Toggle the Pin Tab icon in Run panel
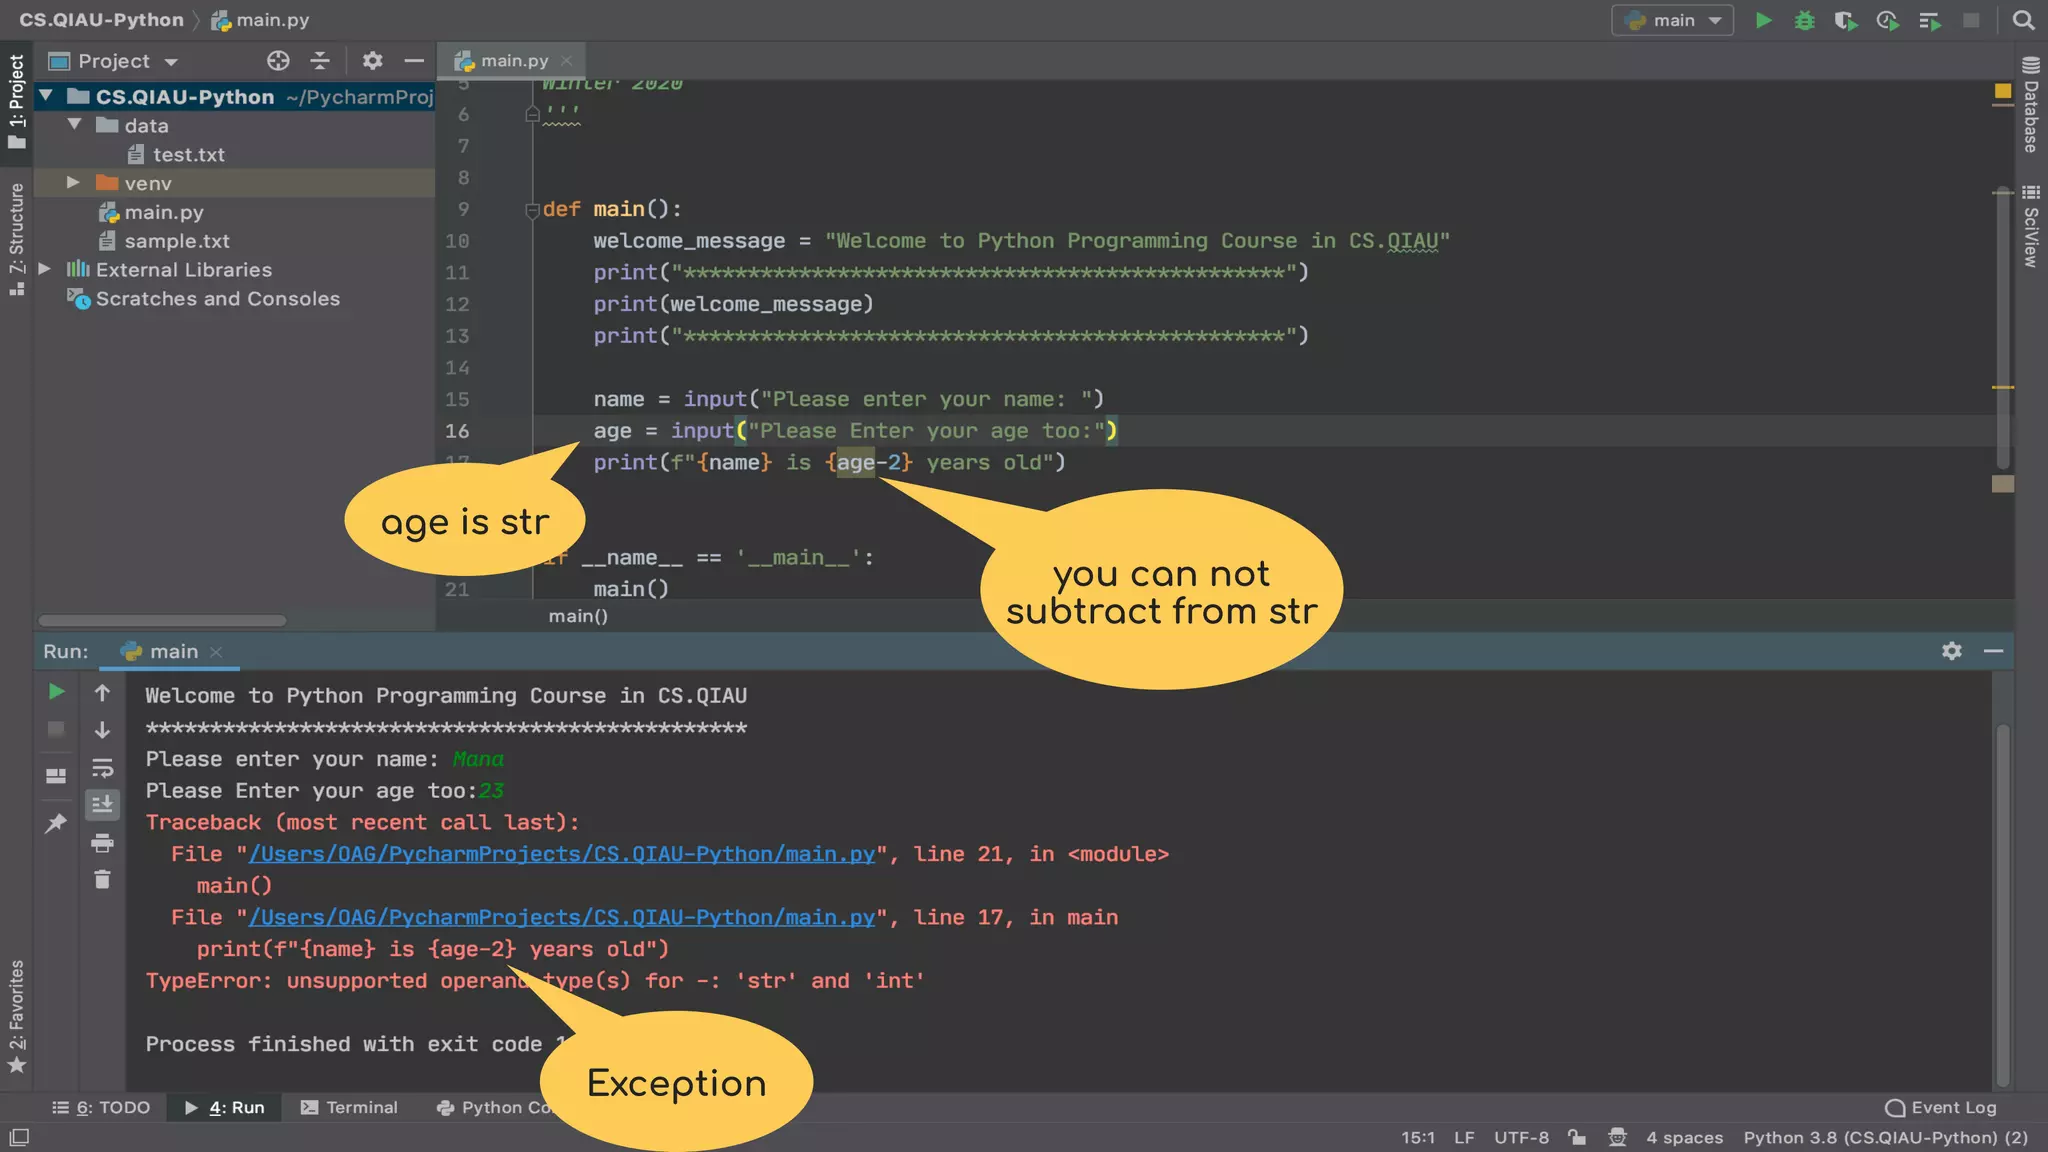The image size is (2048, 1152). pyautogui.click(x=56, y=823)
